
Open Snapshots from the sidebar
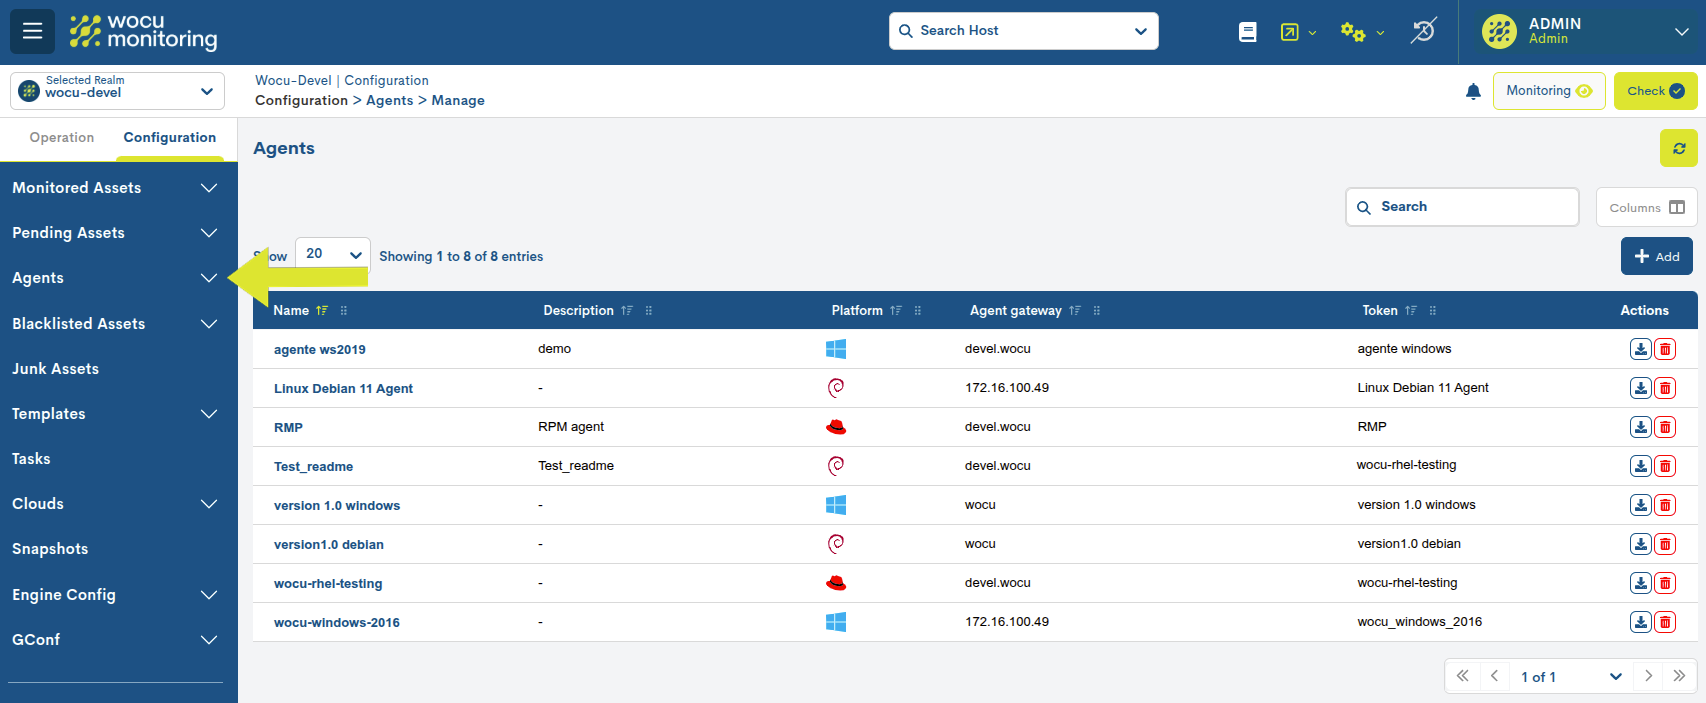[x=50, y=549]
